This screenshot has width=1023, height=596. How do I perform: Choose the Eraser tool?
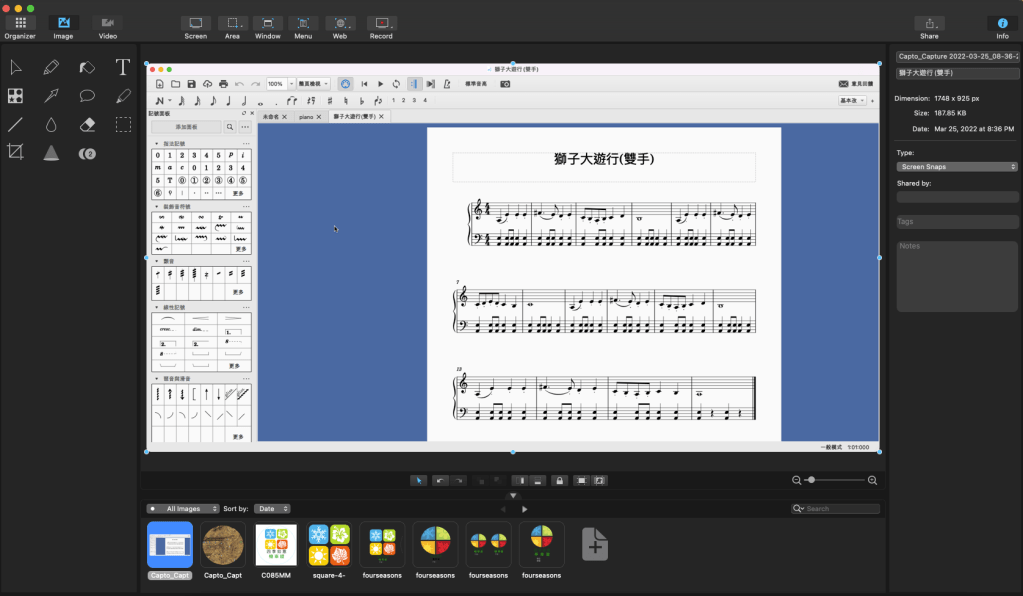point(87,125)
